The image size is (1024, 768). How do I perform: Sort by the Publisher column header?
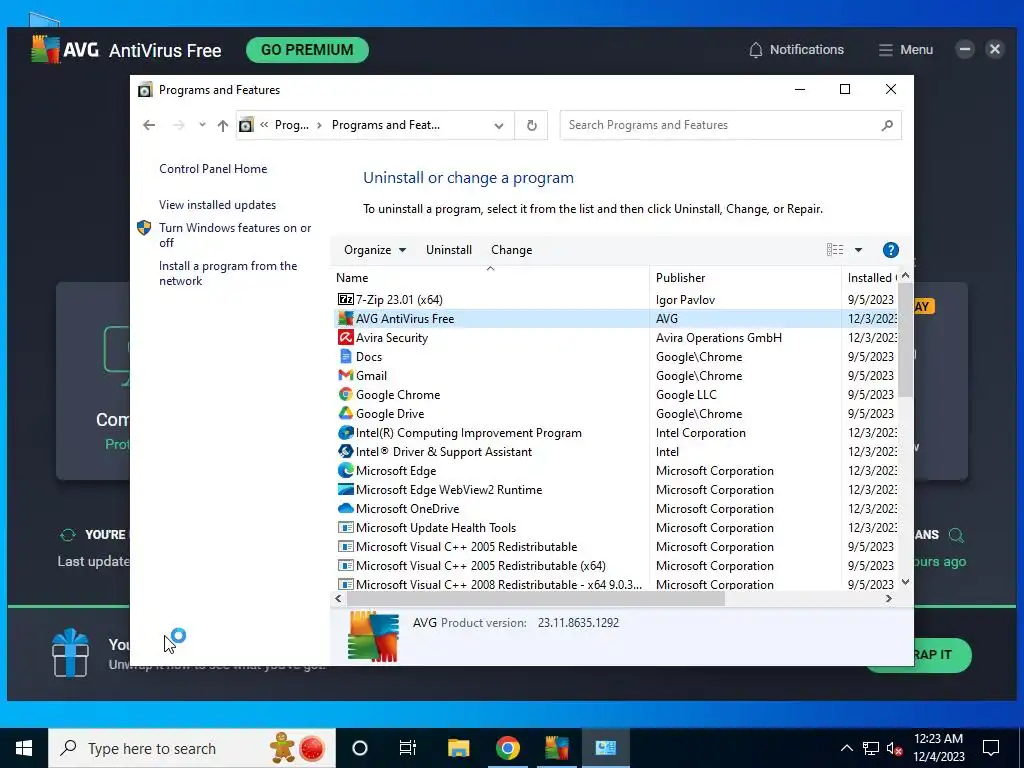click(x=745, y=278)
